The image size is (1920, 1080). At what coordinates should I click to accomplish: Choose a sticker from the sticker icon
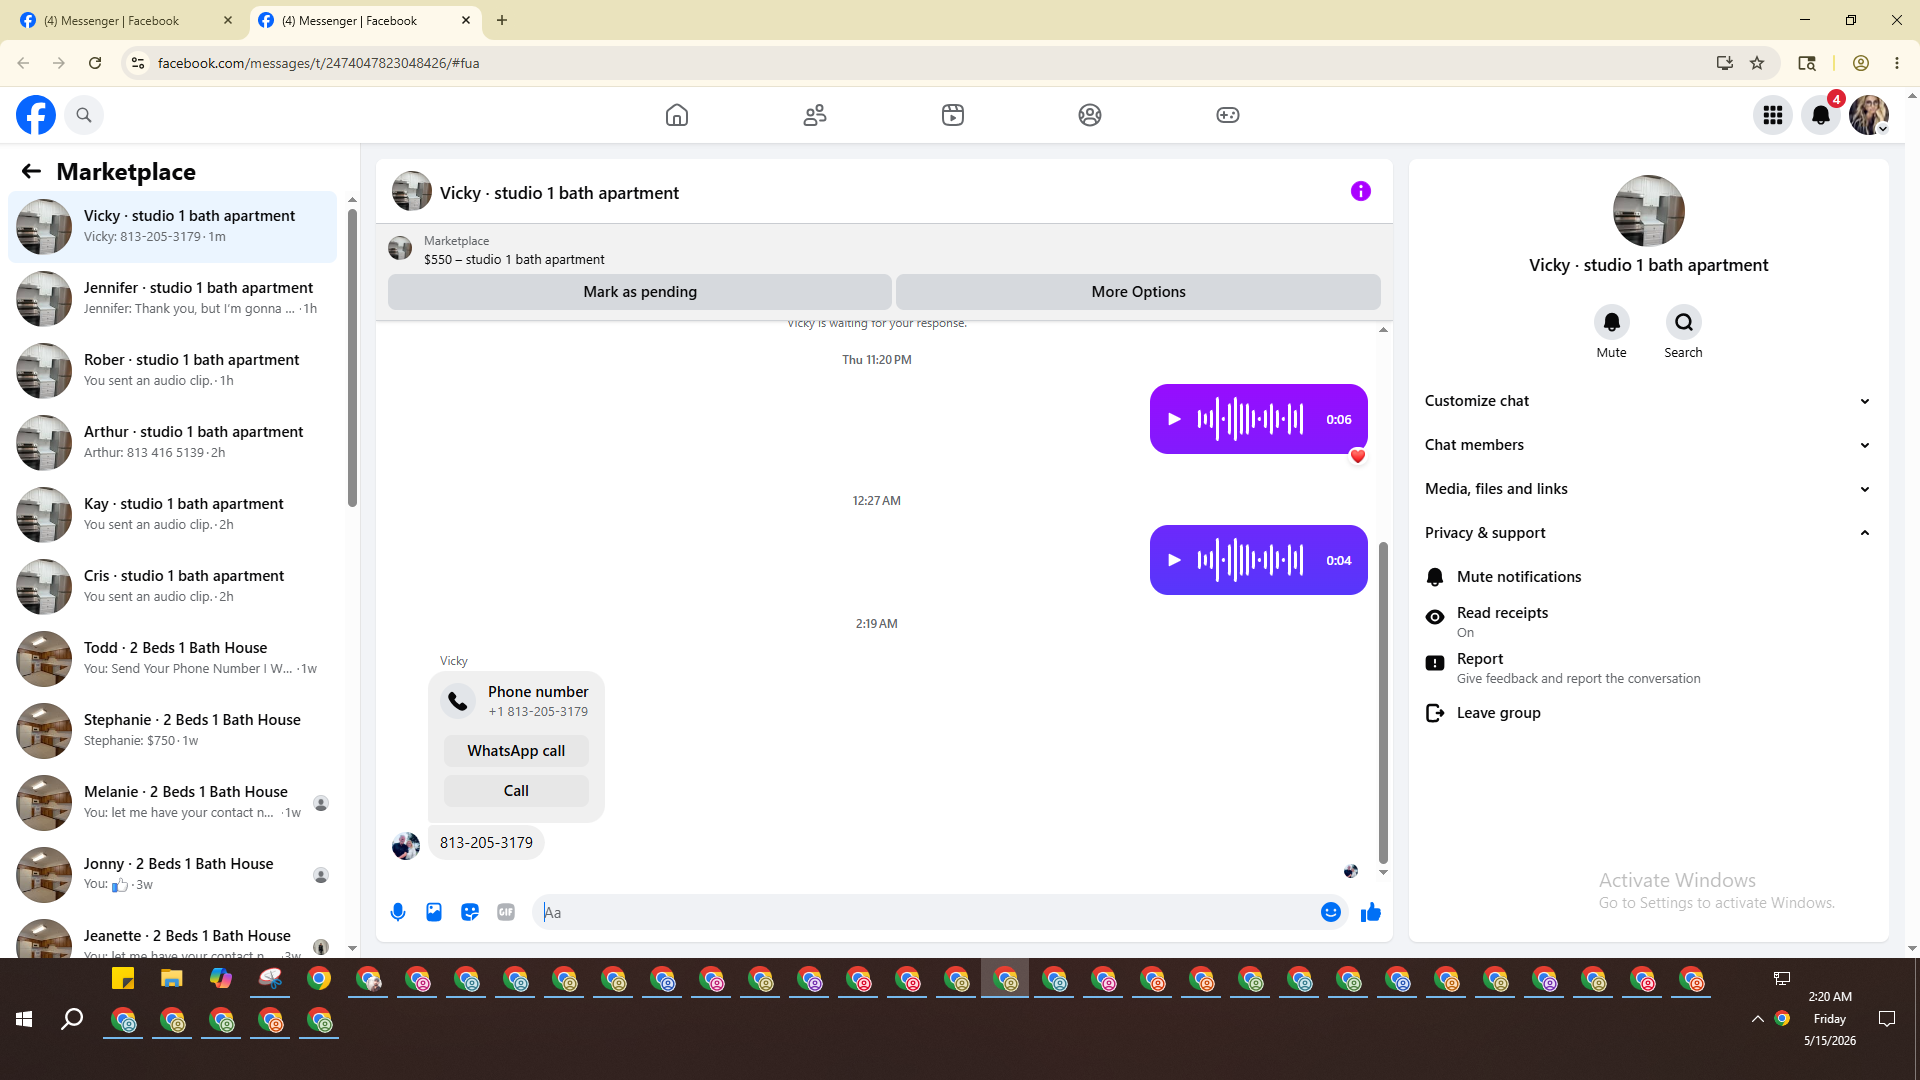point(470,912)
